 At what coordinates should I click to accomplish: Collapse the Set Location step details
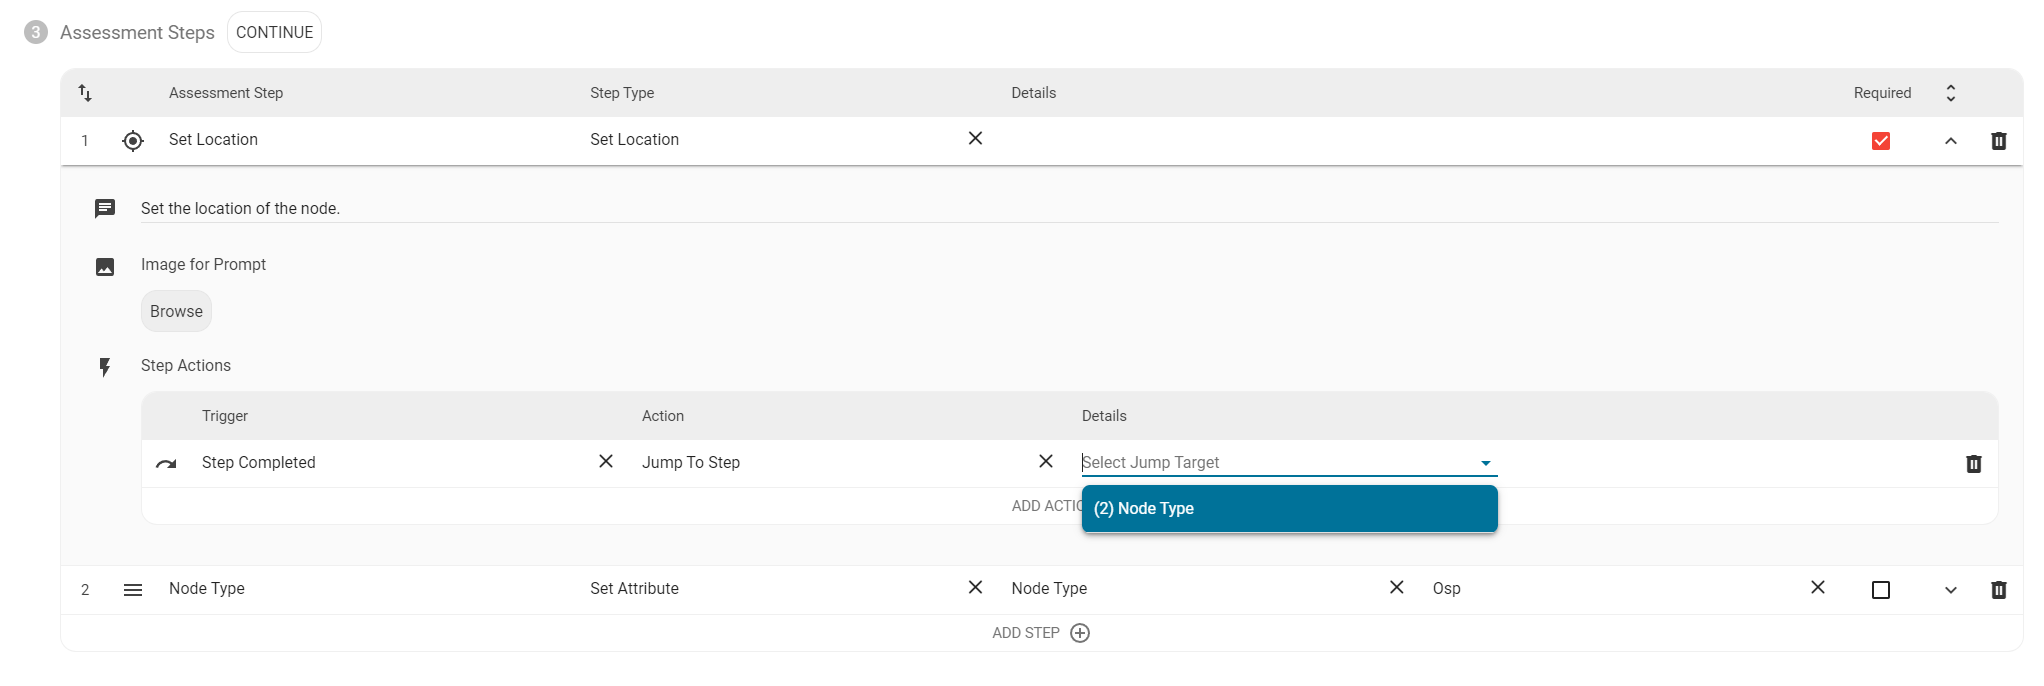tap(1950, 141)
